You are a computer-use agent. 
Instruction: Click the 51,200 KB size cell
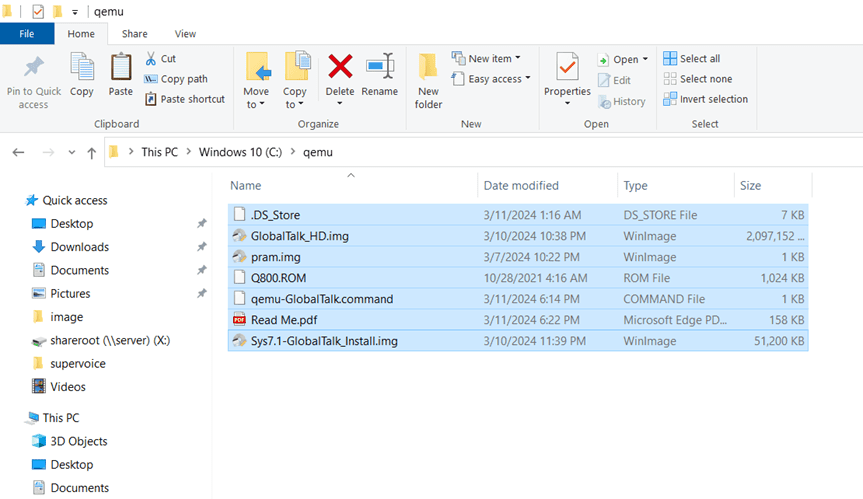click(779, 341)
